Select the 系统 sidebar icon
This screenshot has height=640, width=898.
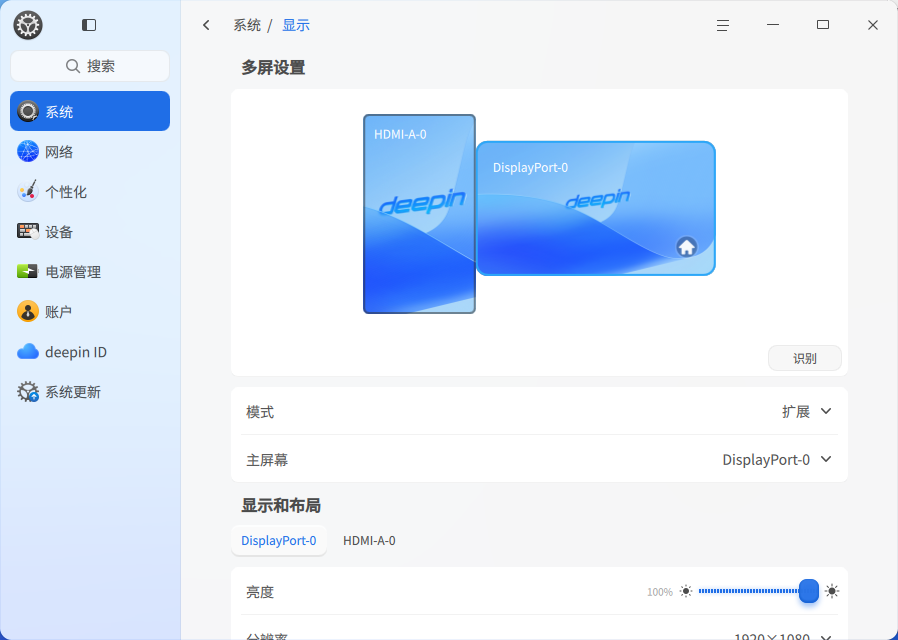coord(27,111)
